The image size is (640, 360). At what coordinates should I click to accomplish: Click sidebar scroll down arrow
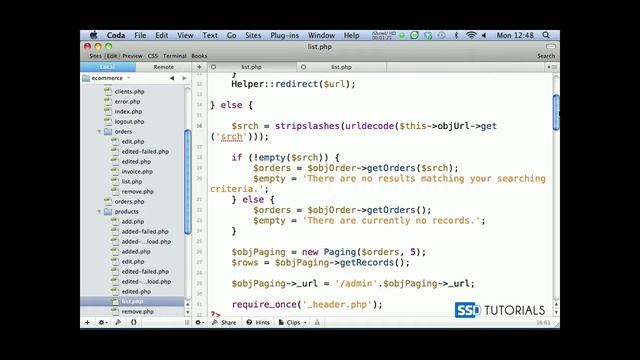(188, 313)
